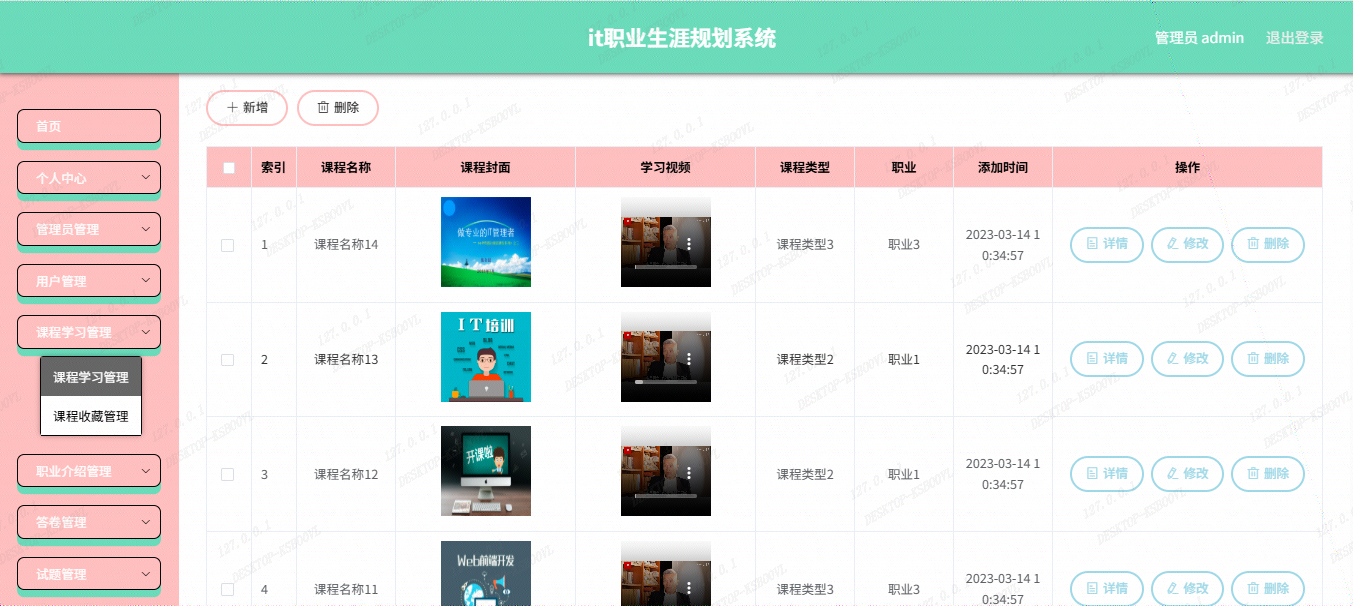Viewport: 1353px width, 606px height.
Task: Click the 课程名称13 cell
Action: [x=346, y=360]
